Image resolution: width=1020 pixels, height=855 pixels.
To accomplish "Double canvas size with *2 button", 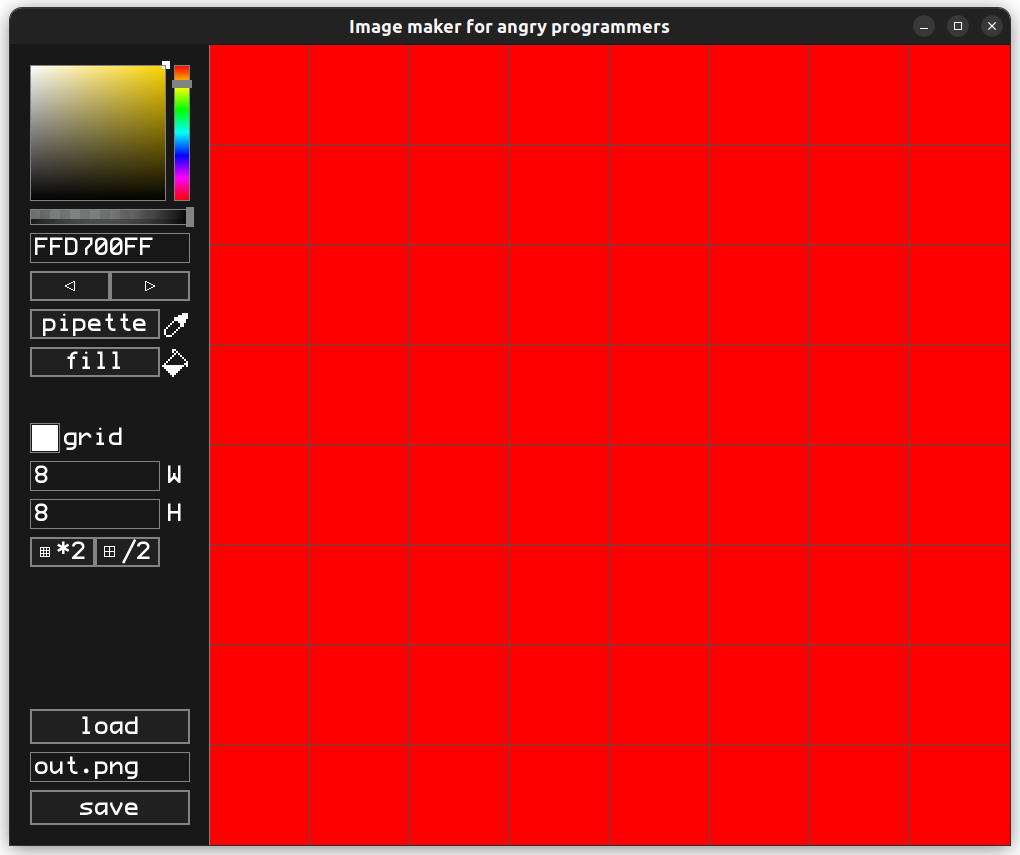I will [x=62, y=552].
